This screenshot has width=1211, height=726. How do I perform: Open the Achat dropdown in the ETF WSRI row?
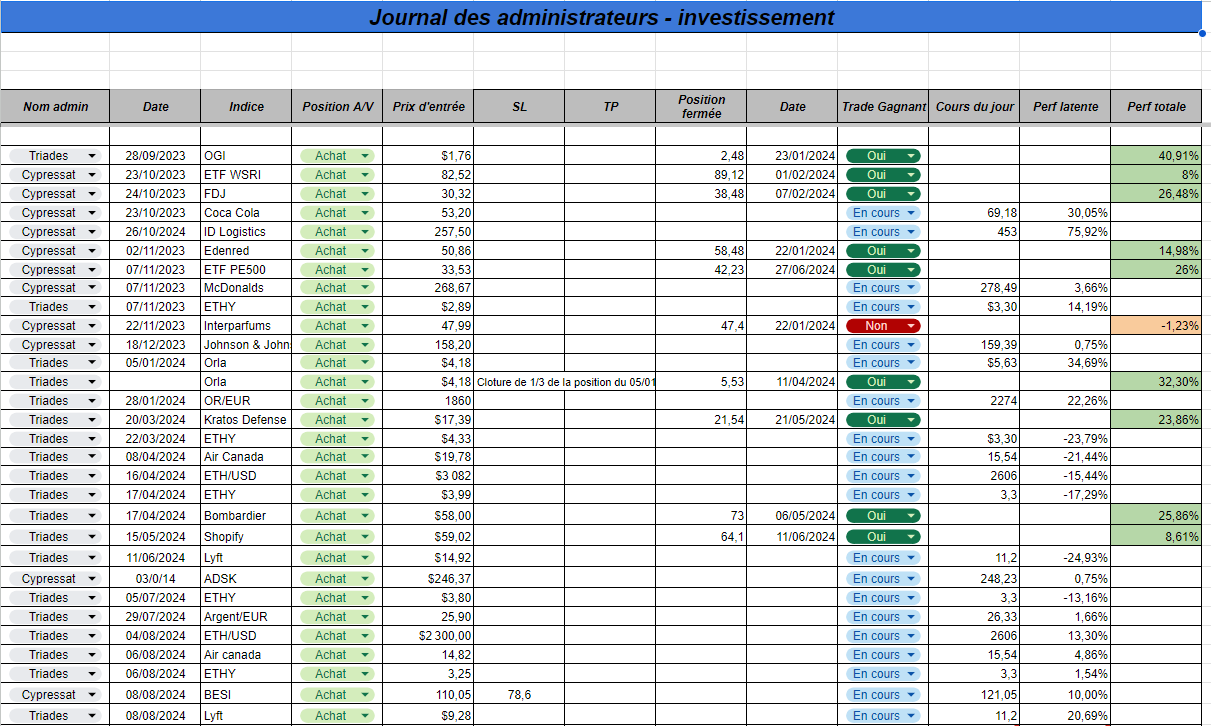click(x=337, y=175)
